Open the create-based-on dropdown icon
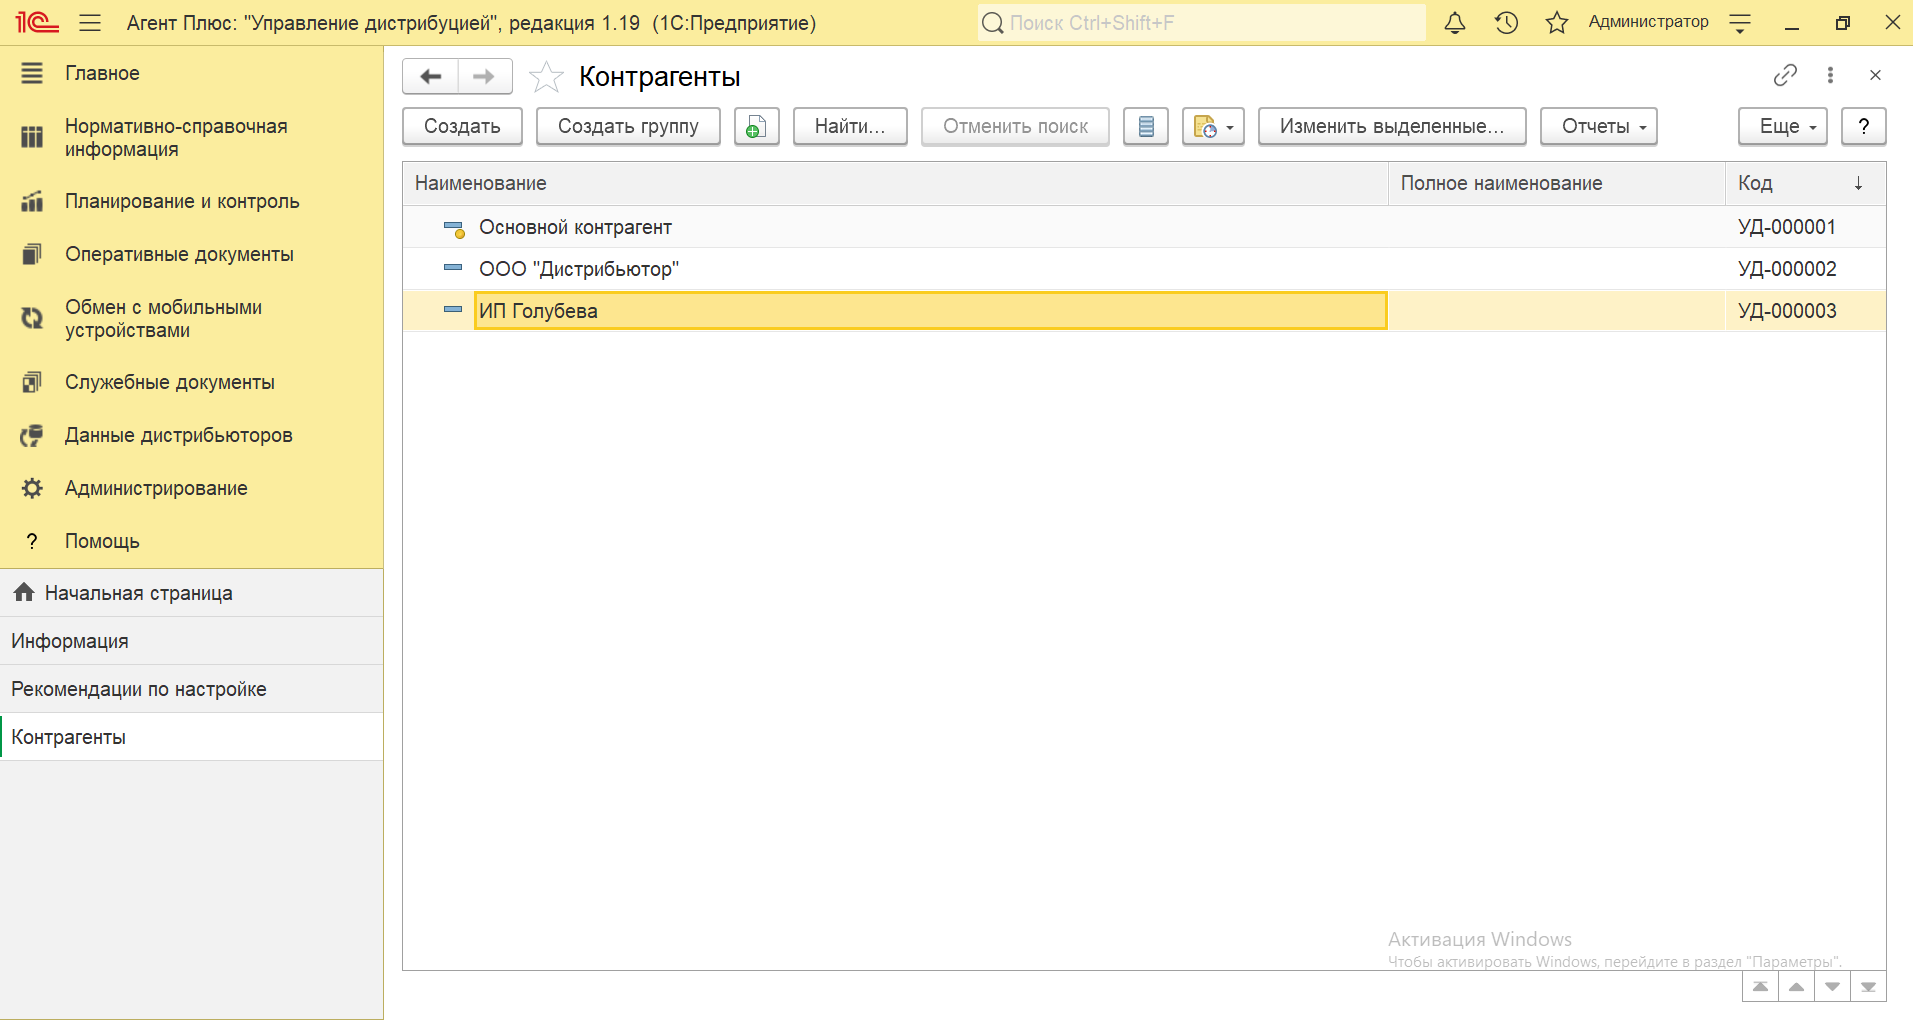The height and width of the screenshot is (1020, 1913). 1213,126
